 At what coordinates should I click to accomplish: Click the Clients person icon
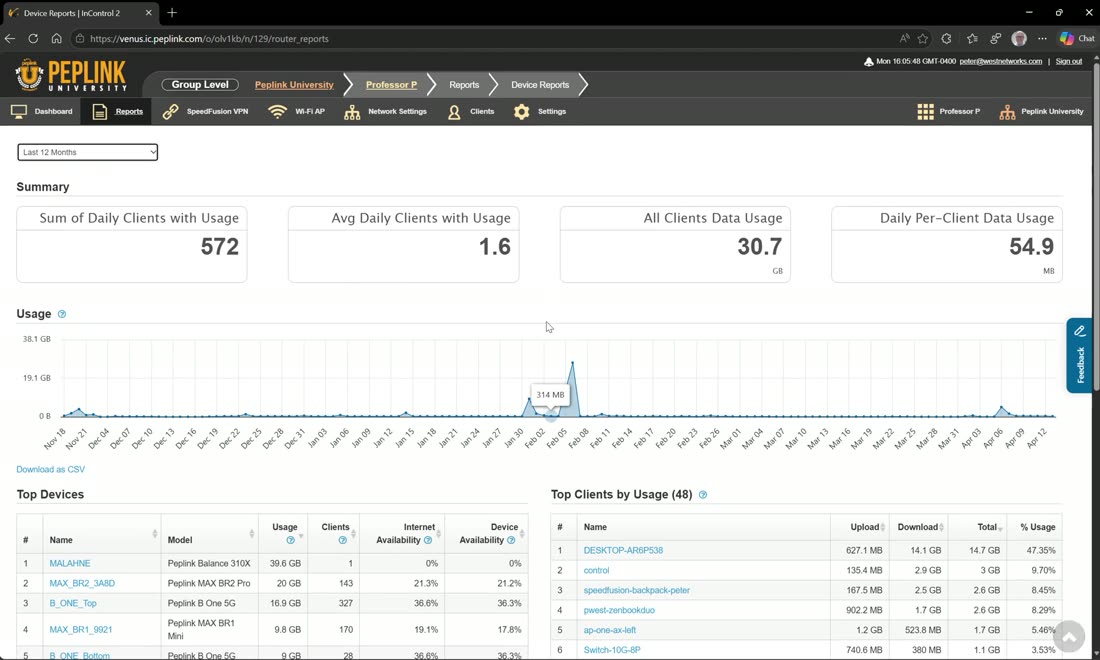(x=454, y=112)
